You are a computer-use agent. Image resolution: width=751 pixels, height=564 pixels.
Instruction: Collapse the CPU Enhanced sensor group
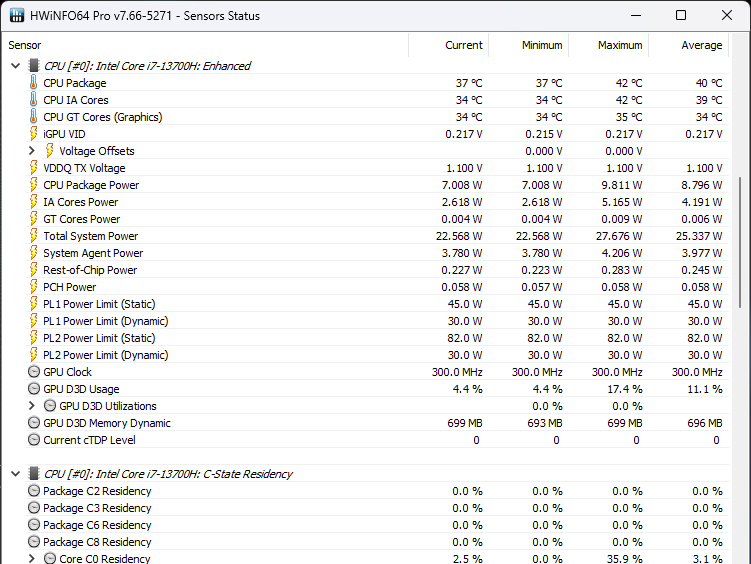pyautogui.click(x=15, y=66)
